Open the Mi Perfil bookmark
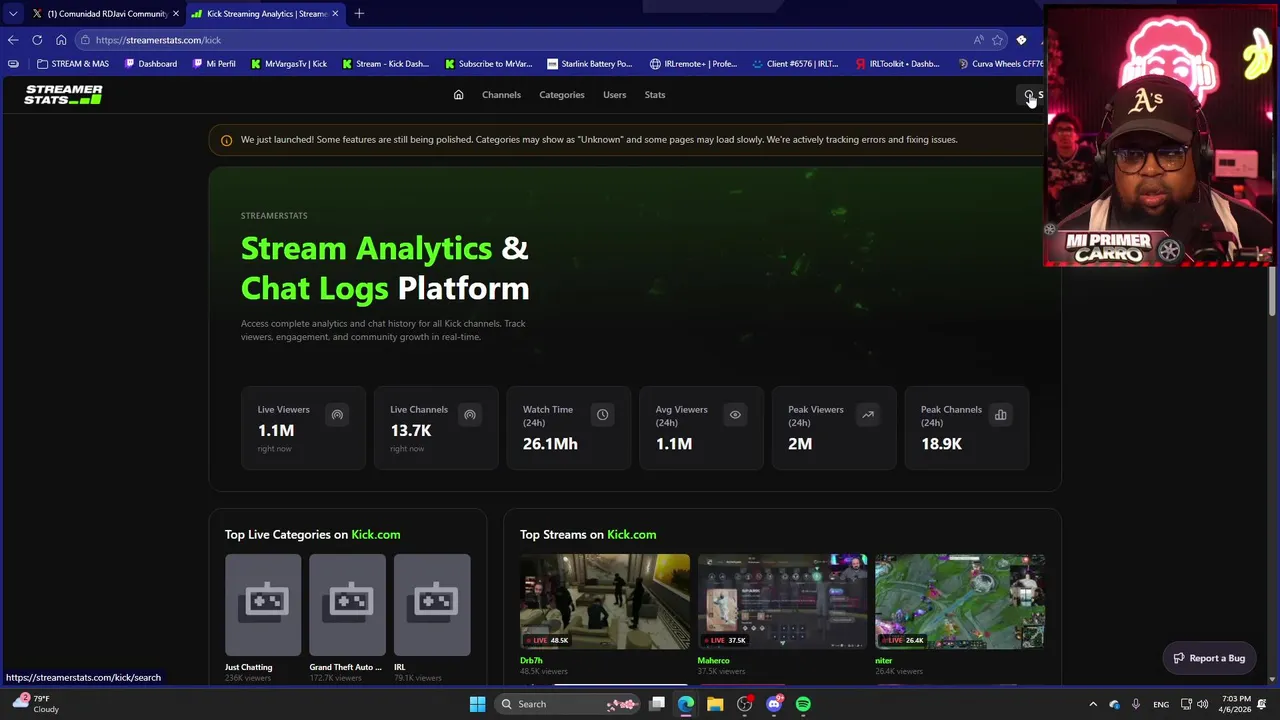The image size is (1280, 720). pyautogui.click(x=214, y=64)
